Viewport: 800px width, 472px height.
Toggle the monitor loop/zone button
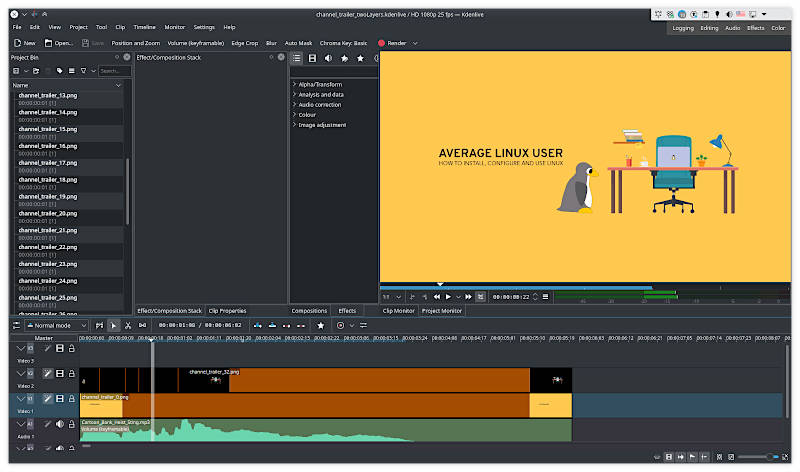click(480, 296)
